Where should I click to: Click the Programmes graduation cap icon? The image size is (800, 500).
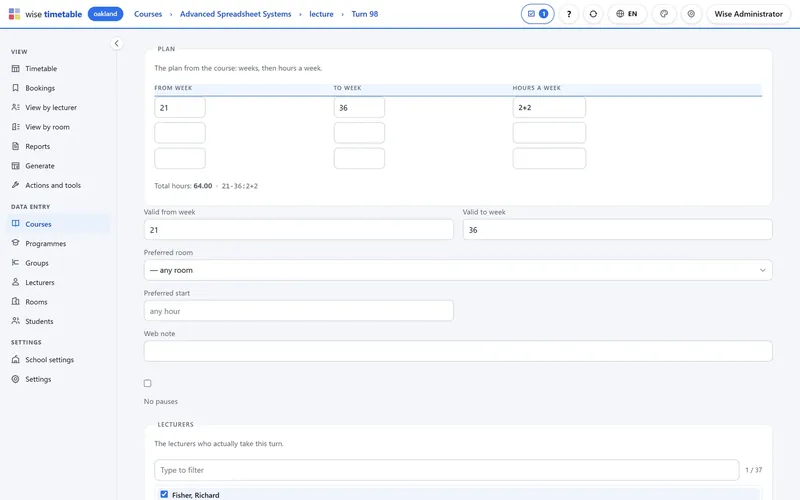coord(15,243)
